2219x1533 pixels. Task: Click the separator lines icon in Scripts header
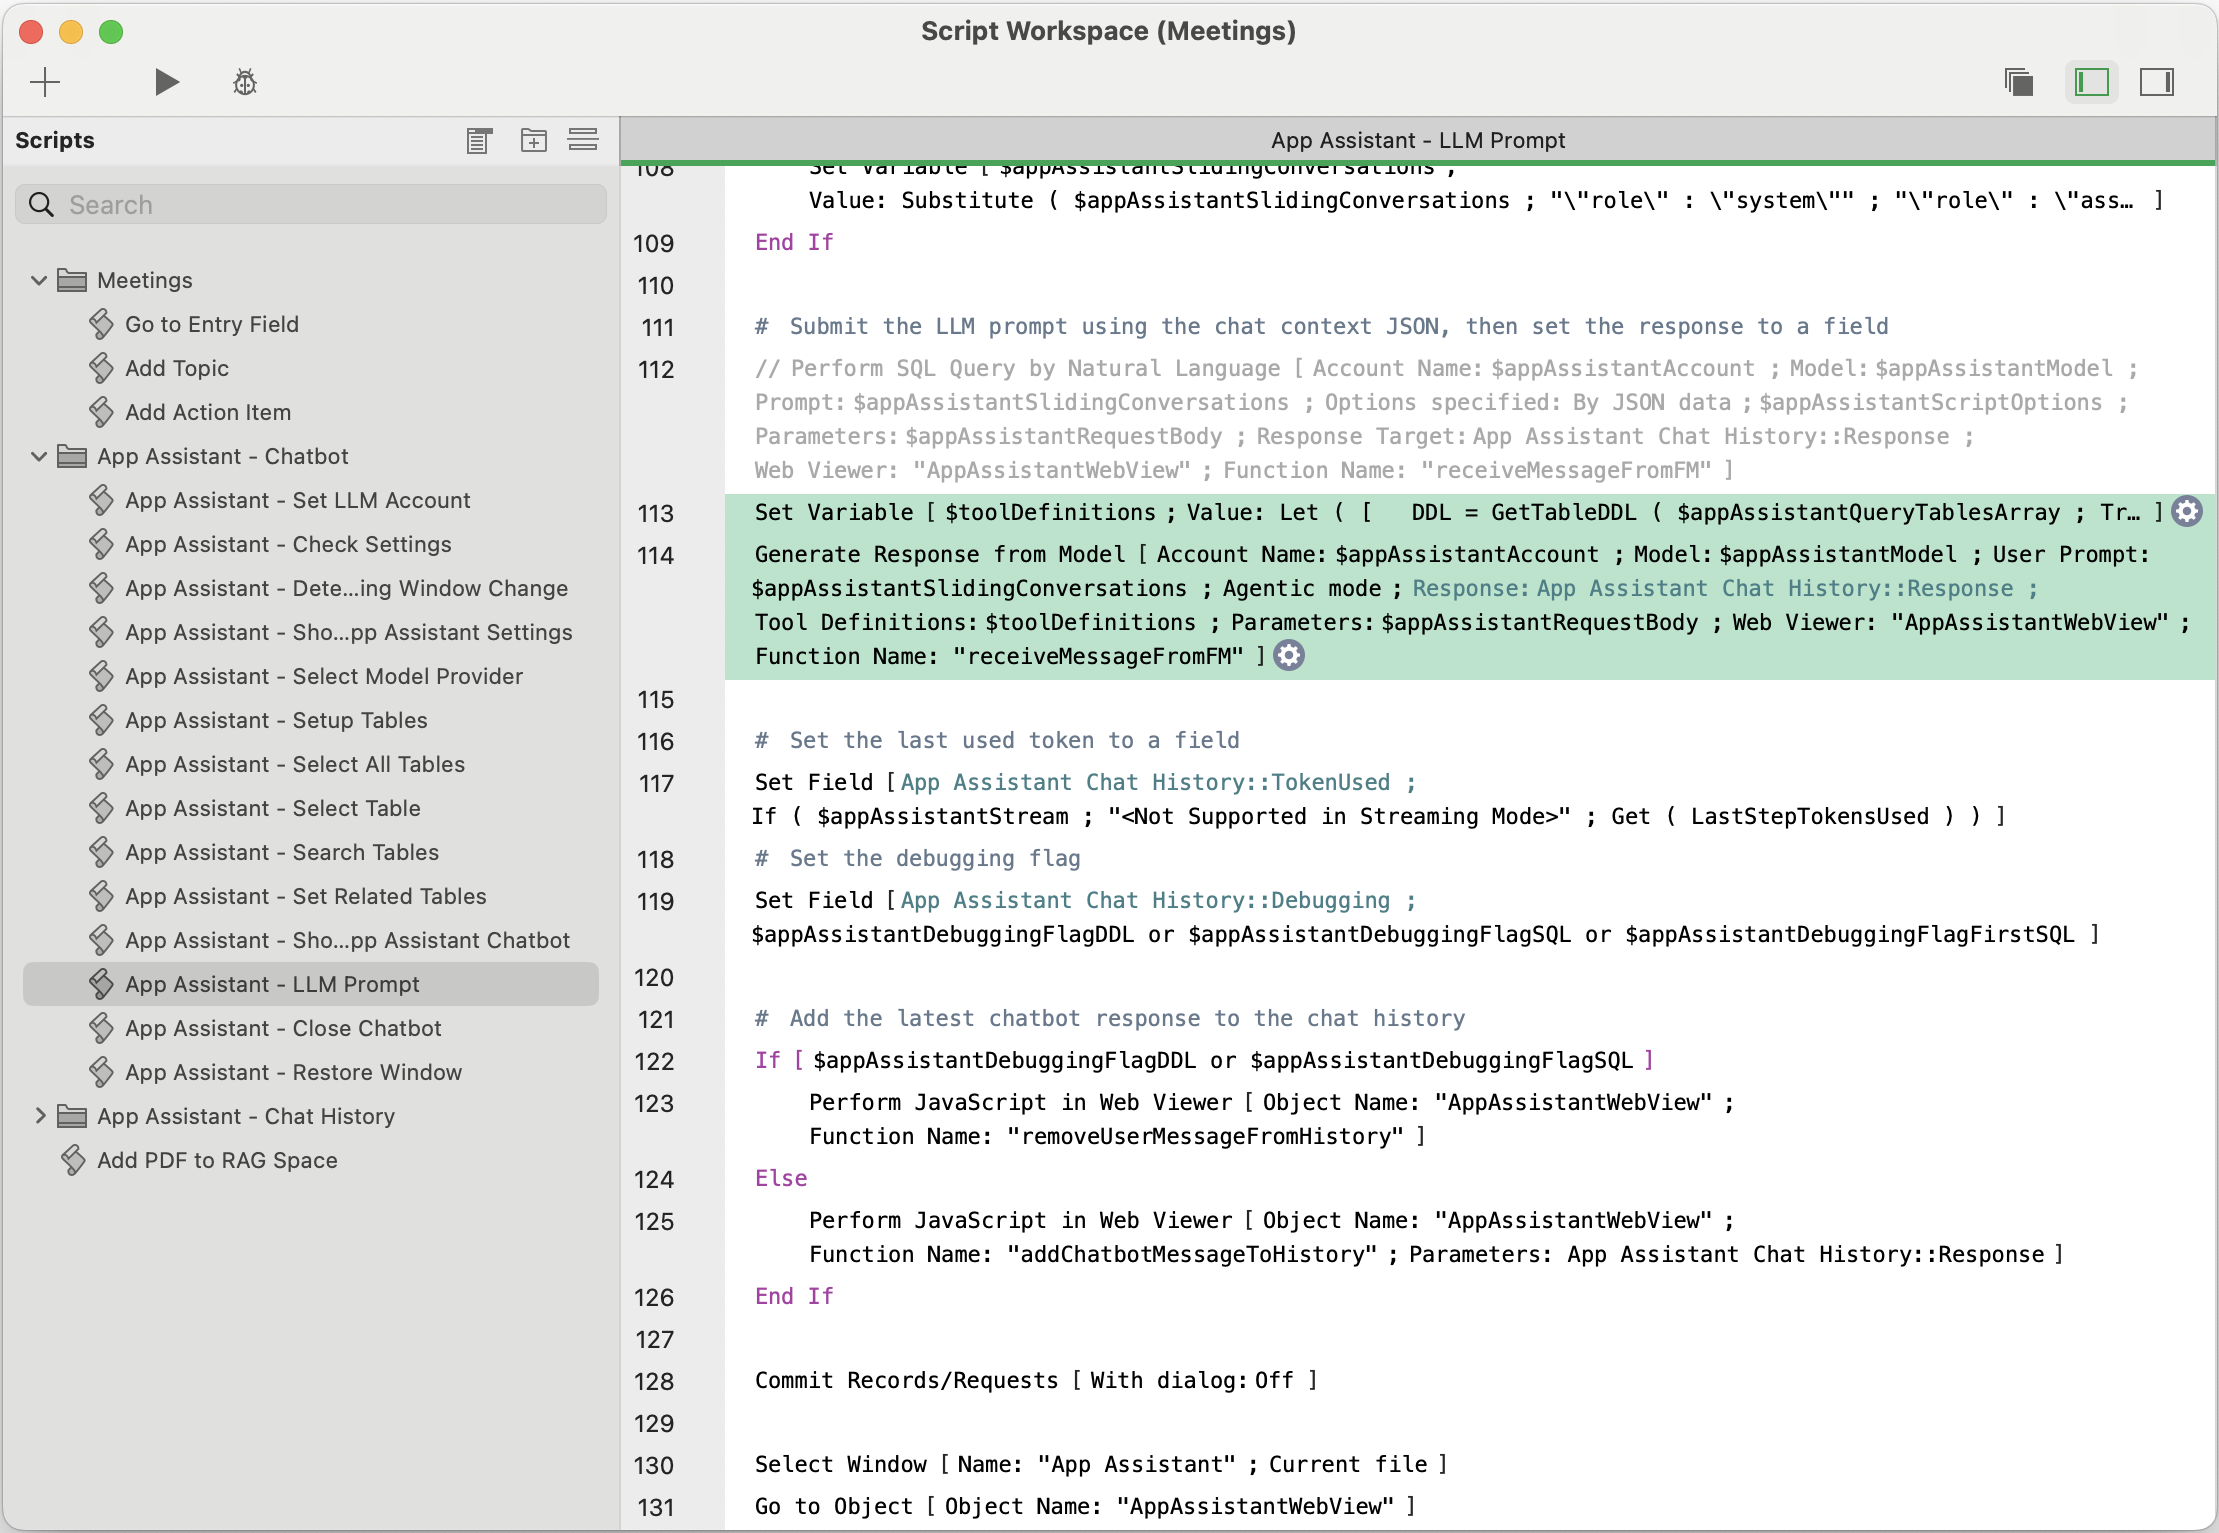583,141
